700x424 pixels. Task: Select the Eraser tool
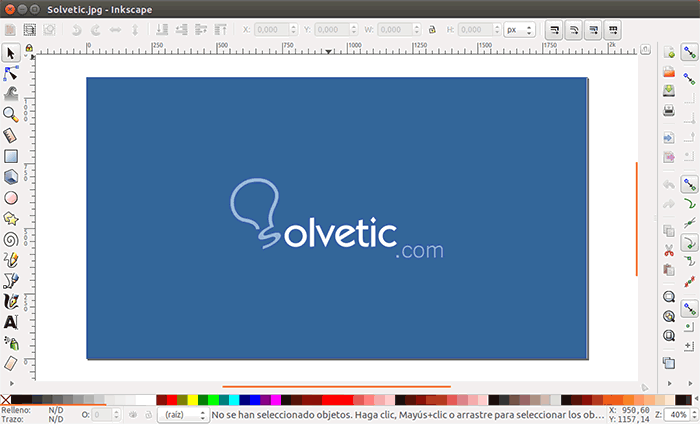point(11,363)
